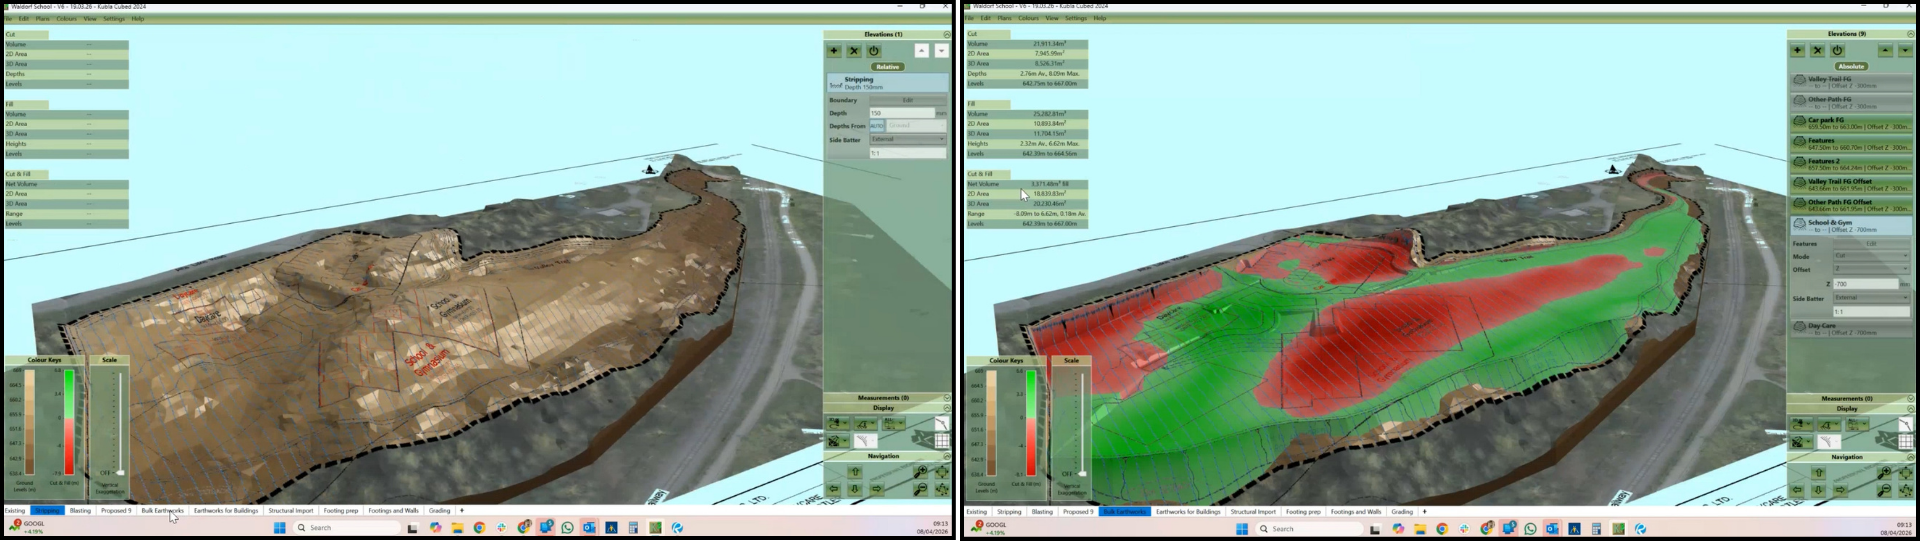1920x542 pixels.
Task: Click the zoom in magnifier in the right Navigation panel
Action: (x=1883, y=472)
